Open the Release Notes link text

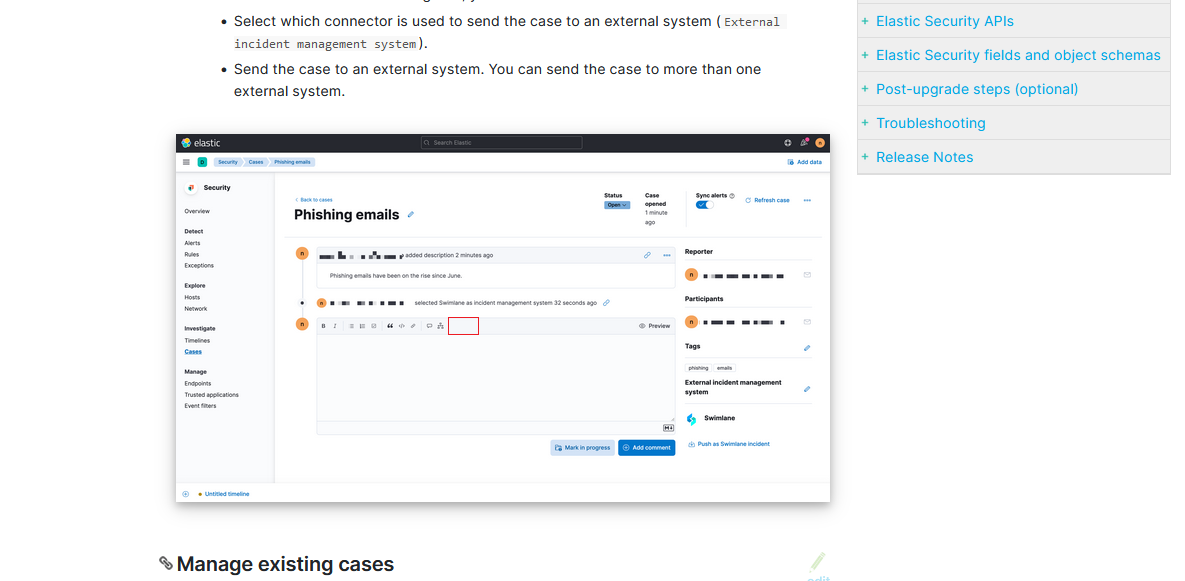tap(924, 157)
